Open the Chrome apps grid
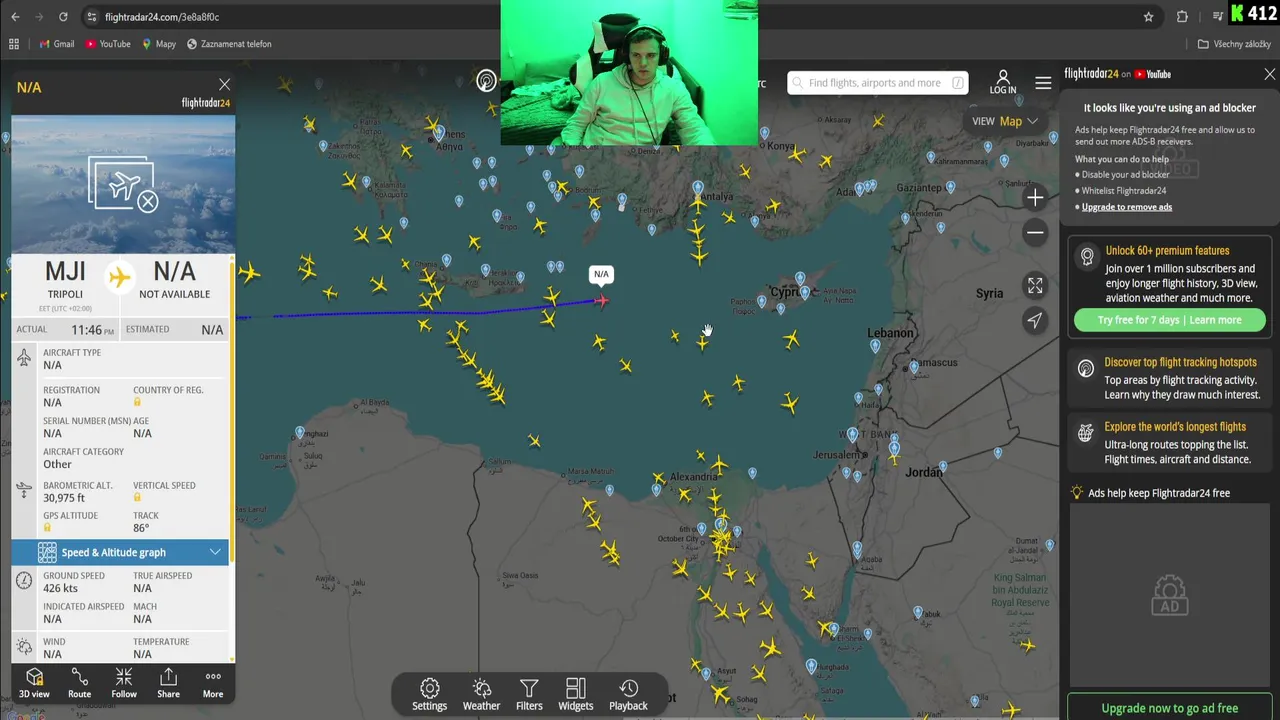1280x720 pixels. [x=13, y=44]
